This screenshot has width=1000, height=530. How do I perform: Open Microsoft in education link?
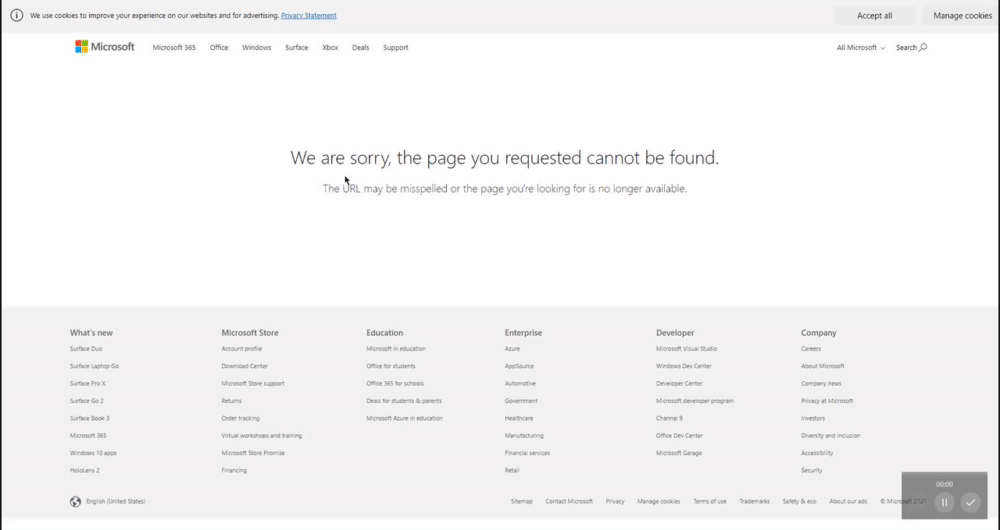(396, 349)
